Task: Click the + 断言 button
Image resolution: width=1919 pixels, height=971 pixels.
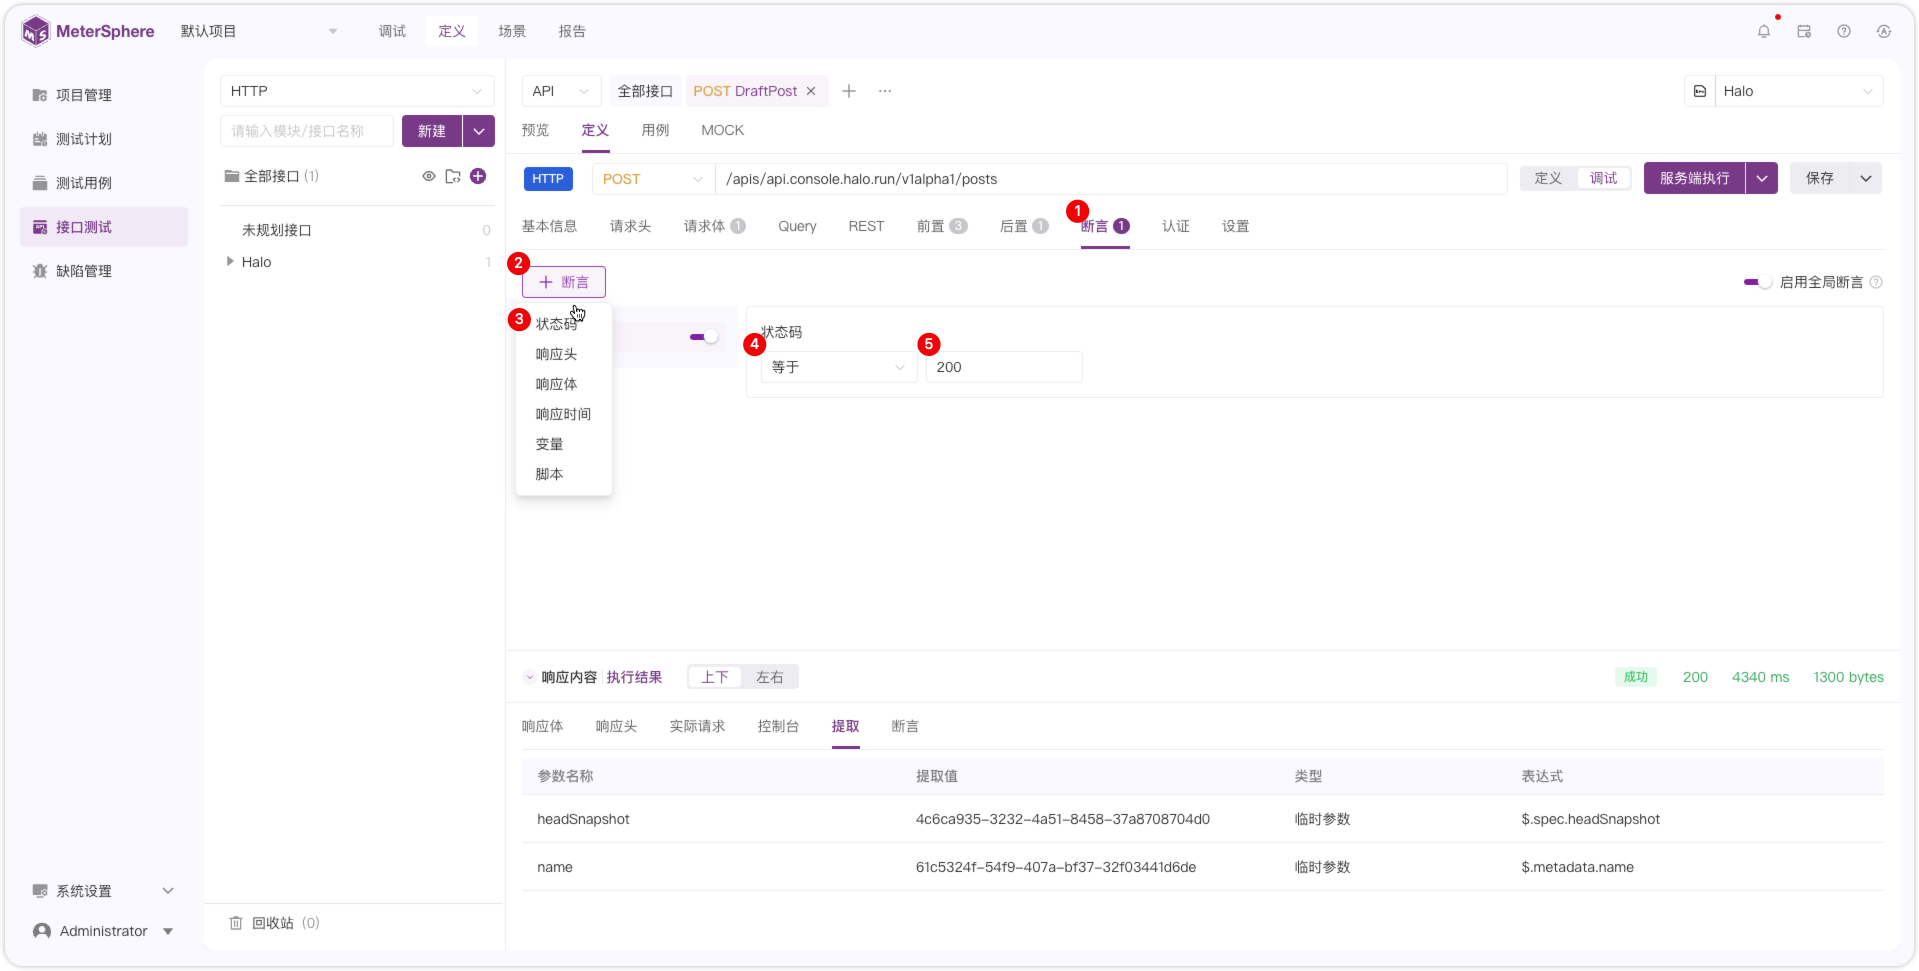Action: (564, 282)
